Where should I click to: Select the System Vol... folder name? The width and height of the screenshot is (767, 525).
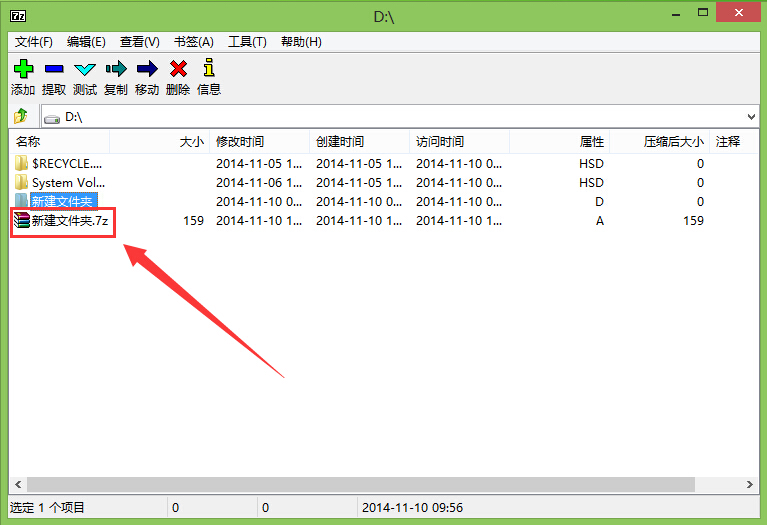68,183
